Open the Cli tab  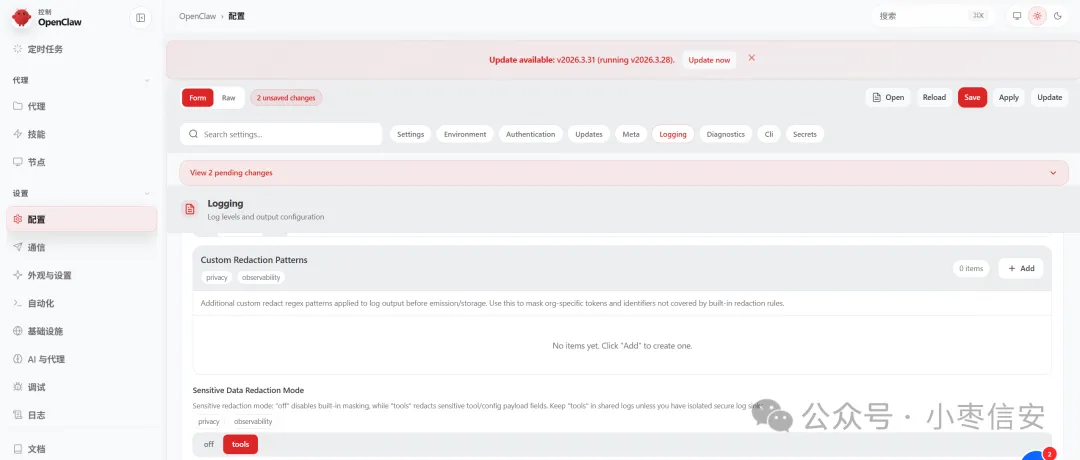(x=769, y=134)
